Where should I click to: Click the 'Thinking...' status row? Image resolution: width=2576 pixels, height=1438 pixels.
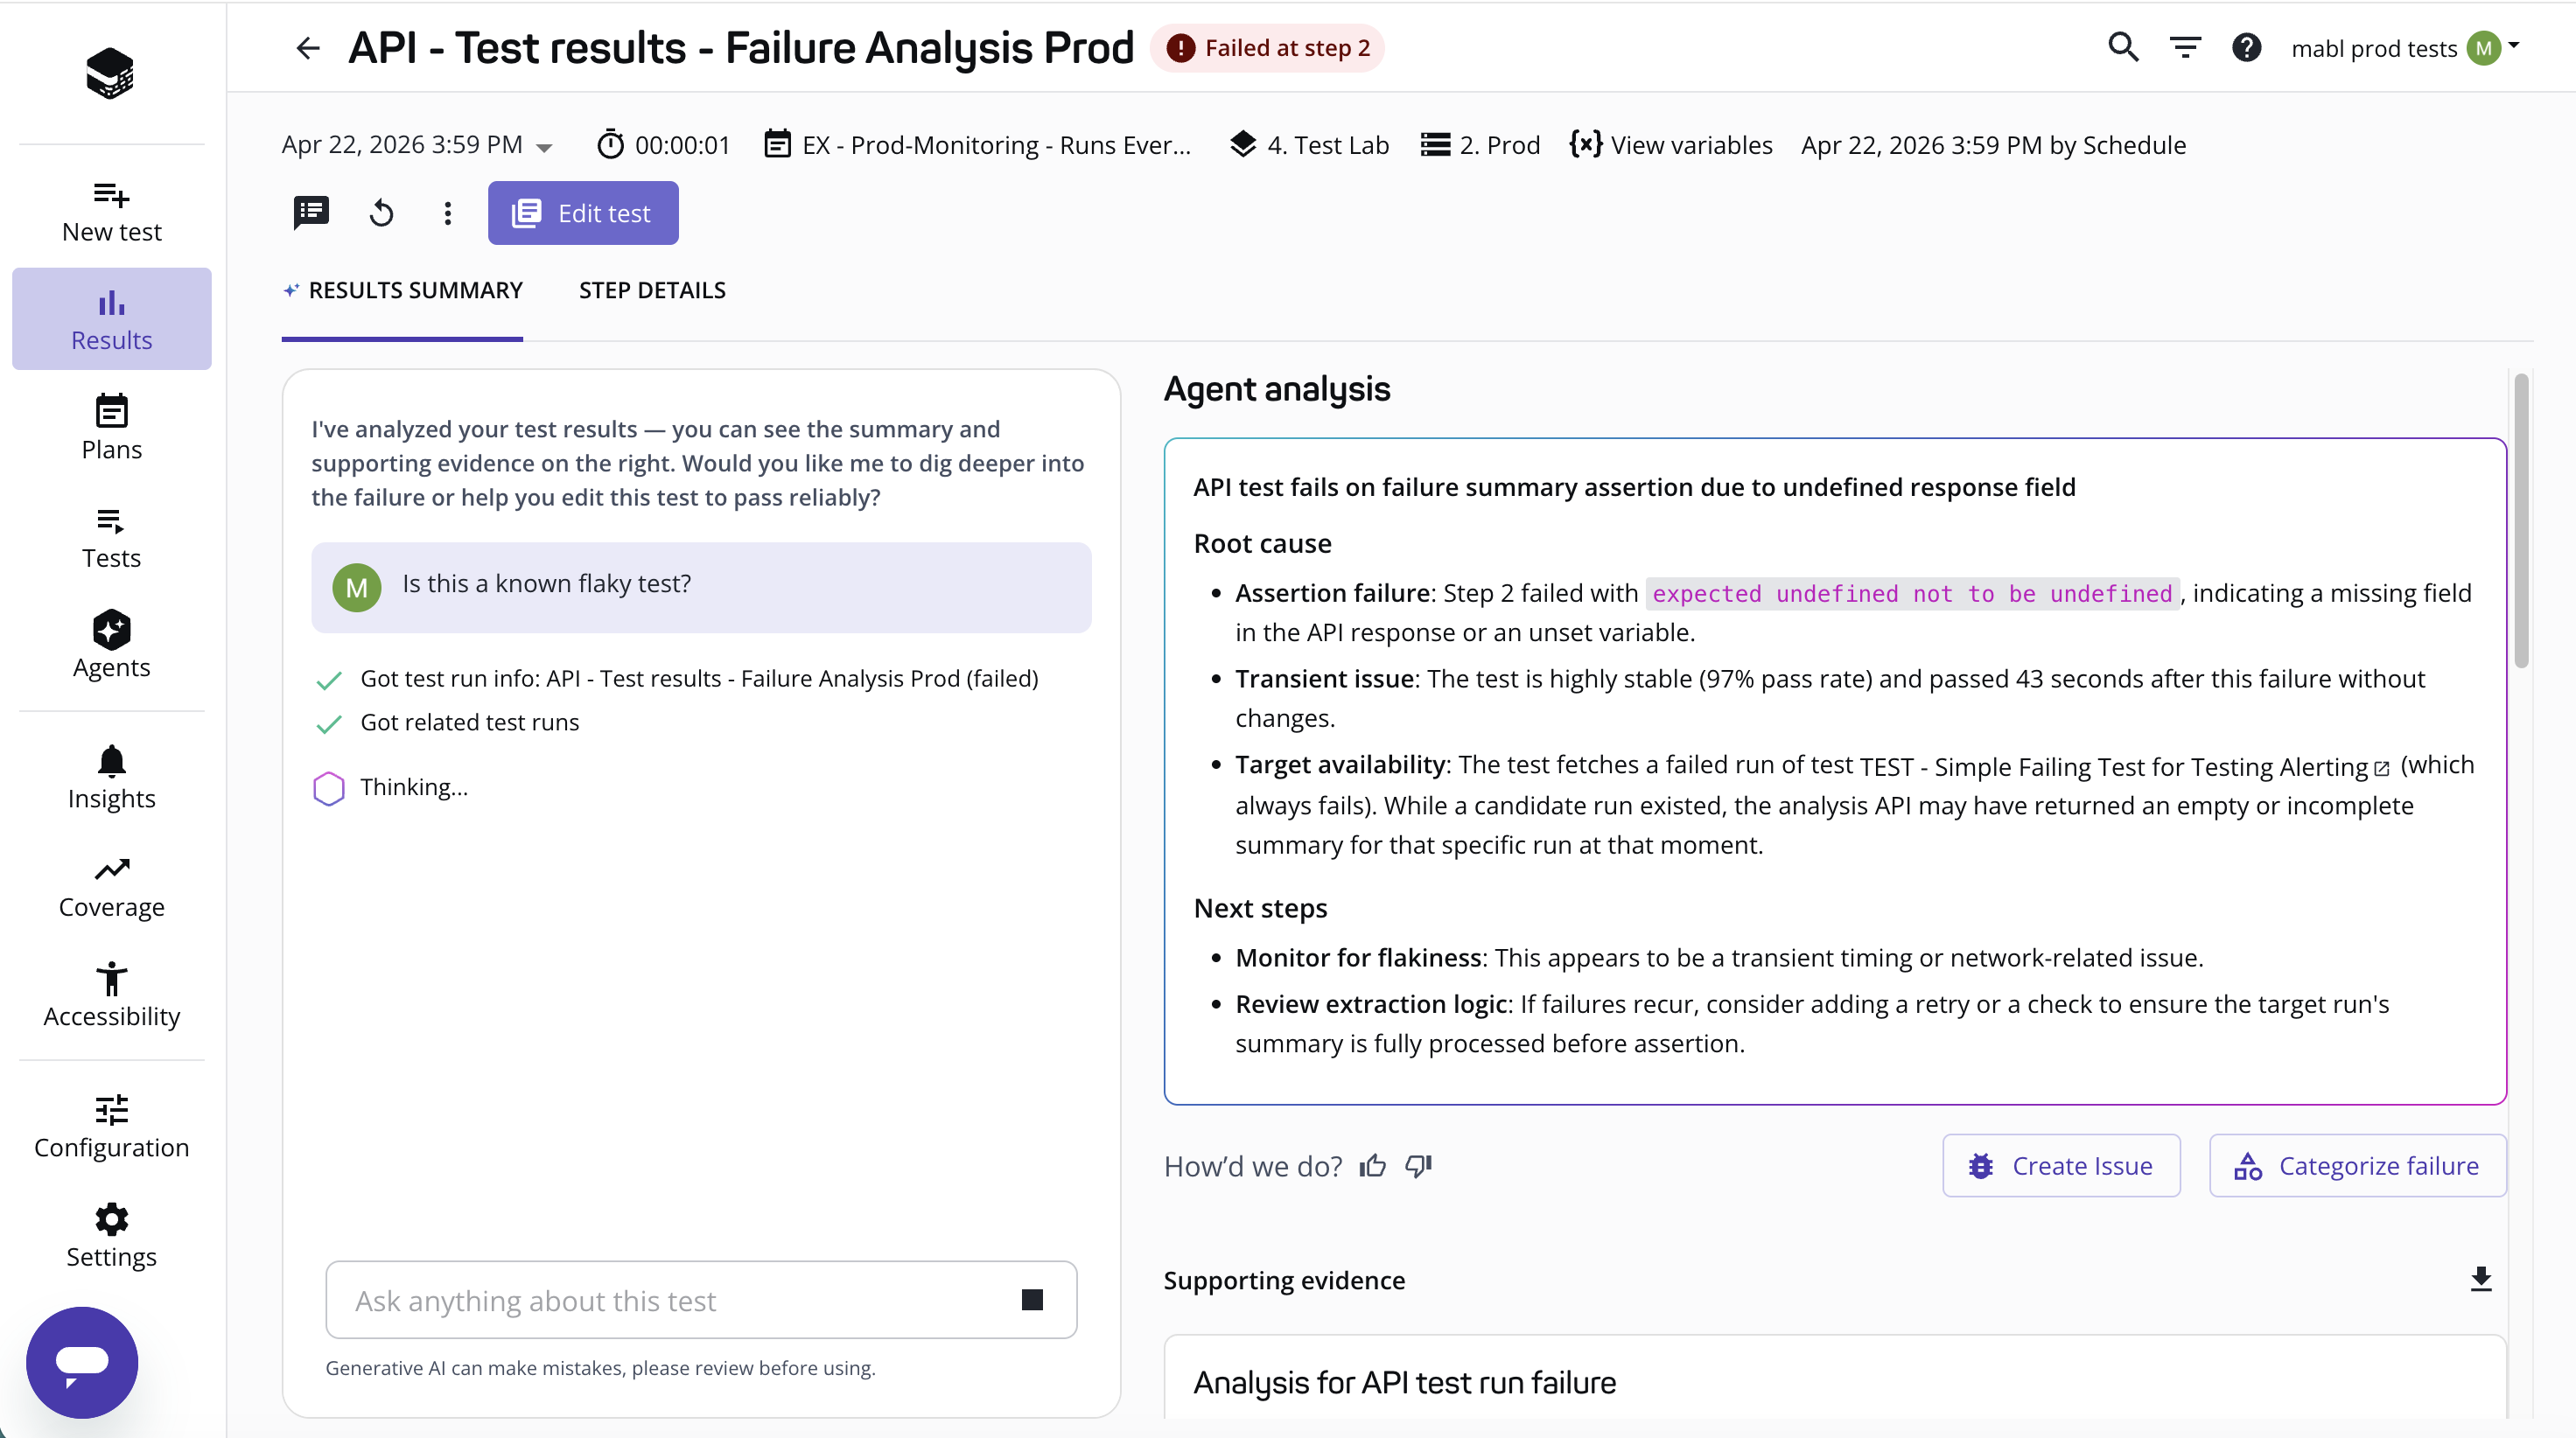(x=391, y=788)
